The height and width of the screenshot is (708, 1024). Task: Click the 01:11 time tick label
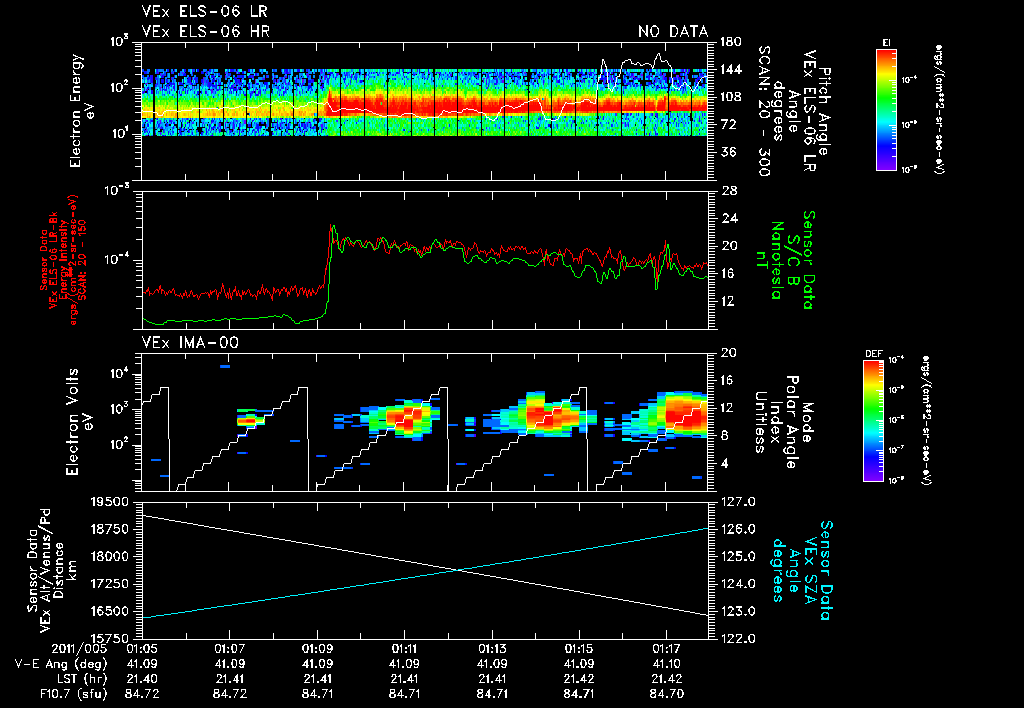click(x=404, y=650)
